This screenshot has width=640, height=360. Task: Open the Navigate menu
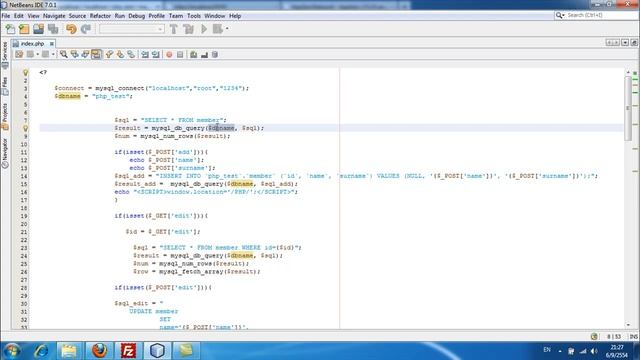point(54,16)
